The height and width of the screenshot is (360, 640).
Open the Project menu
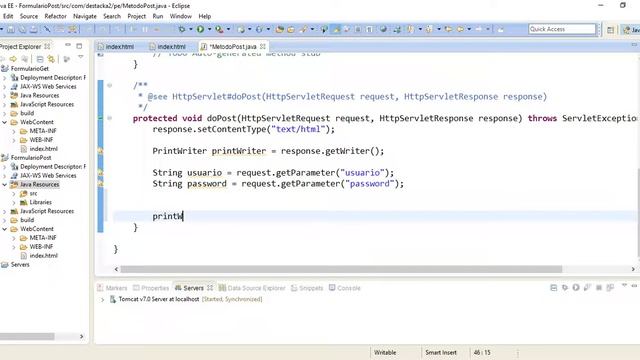tap(136, 16)
